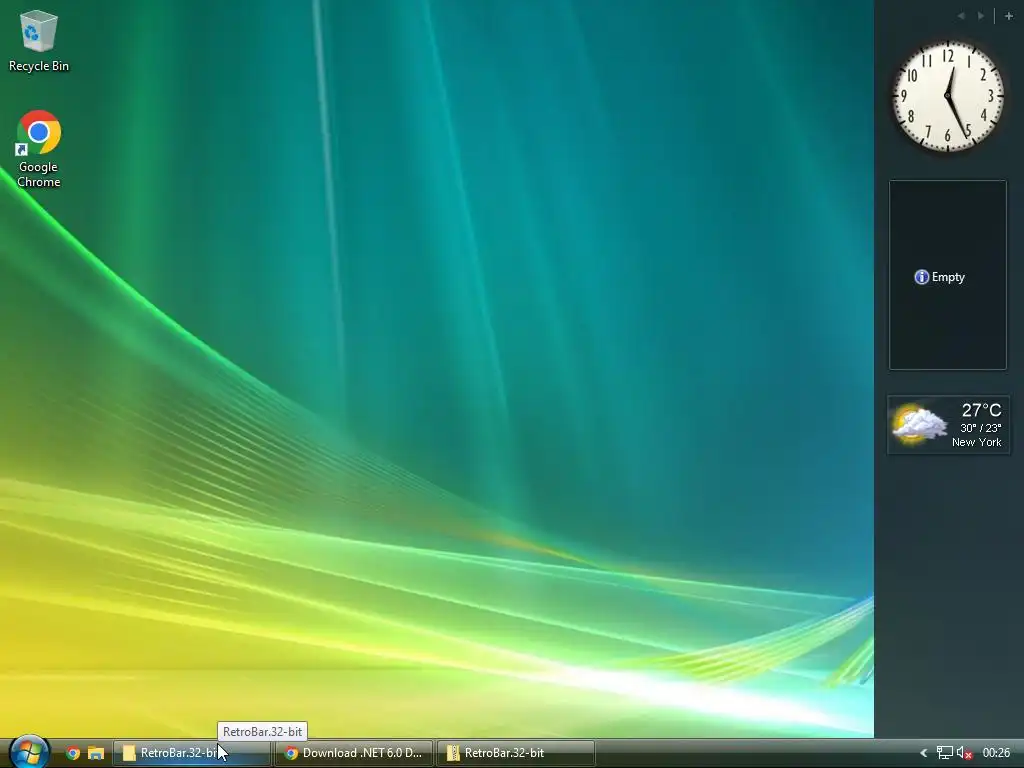Switch to Download .NET 6.0 Chrome window
The width and height of the screenshot is (1024, 768).
(x=354, y=753)
